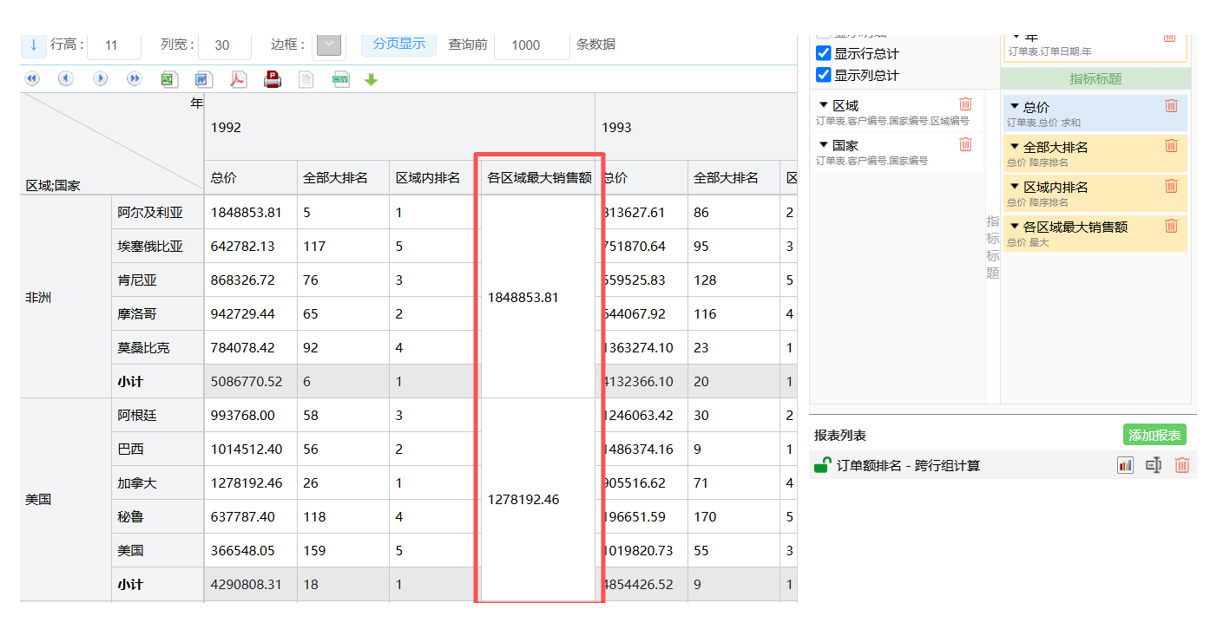The image size is (1218, 620).
Task: Open chart icon for 订单额排名 report
Action: coord(1125,465)
